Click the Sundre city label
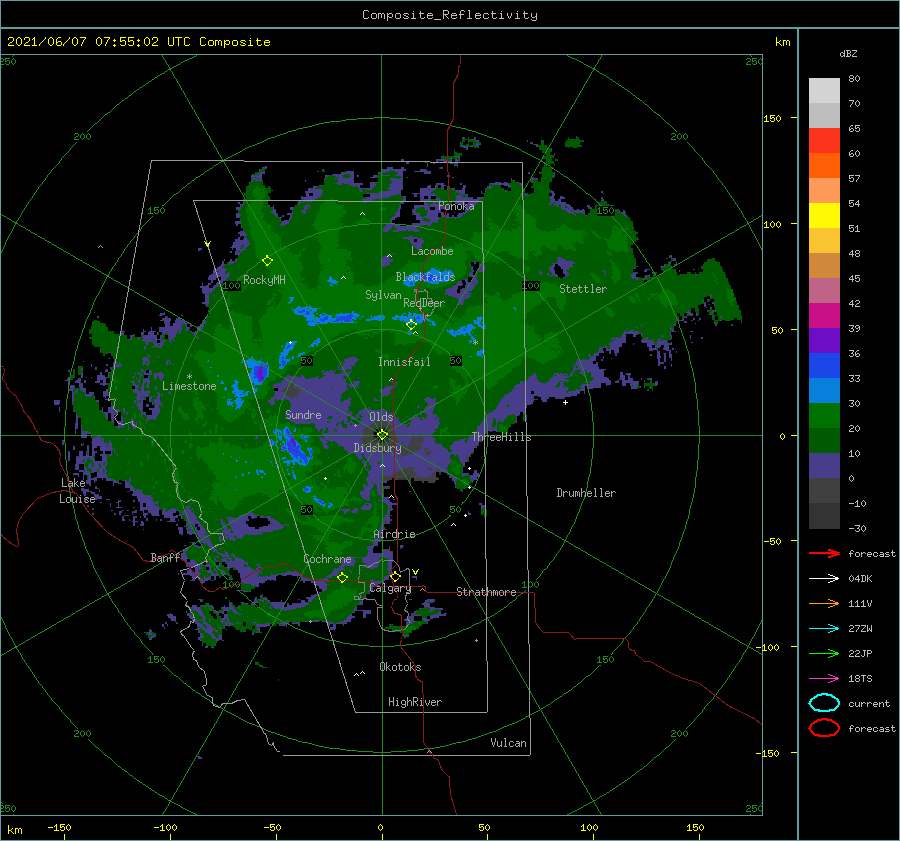Viewport: 900px width, 841px height. click(x=303, y=414)
